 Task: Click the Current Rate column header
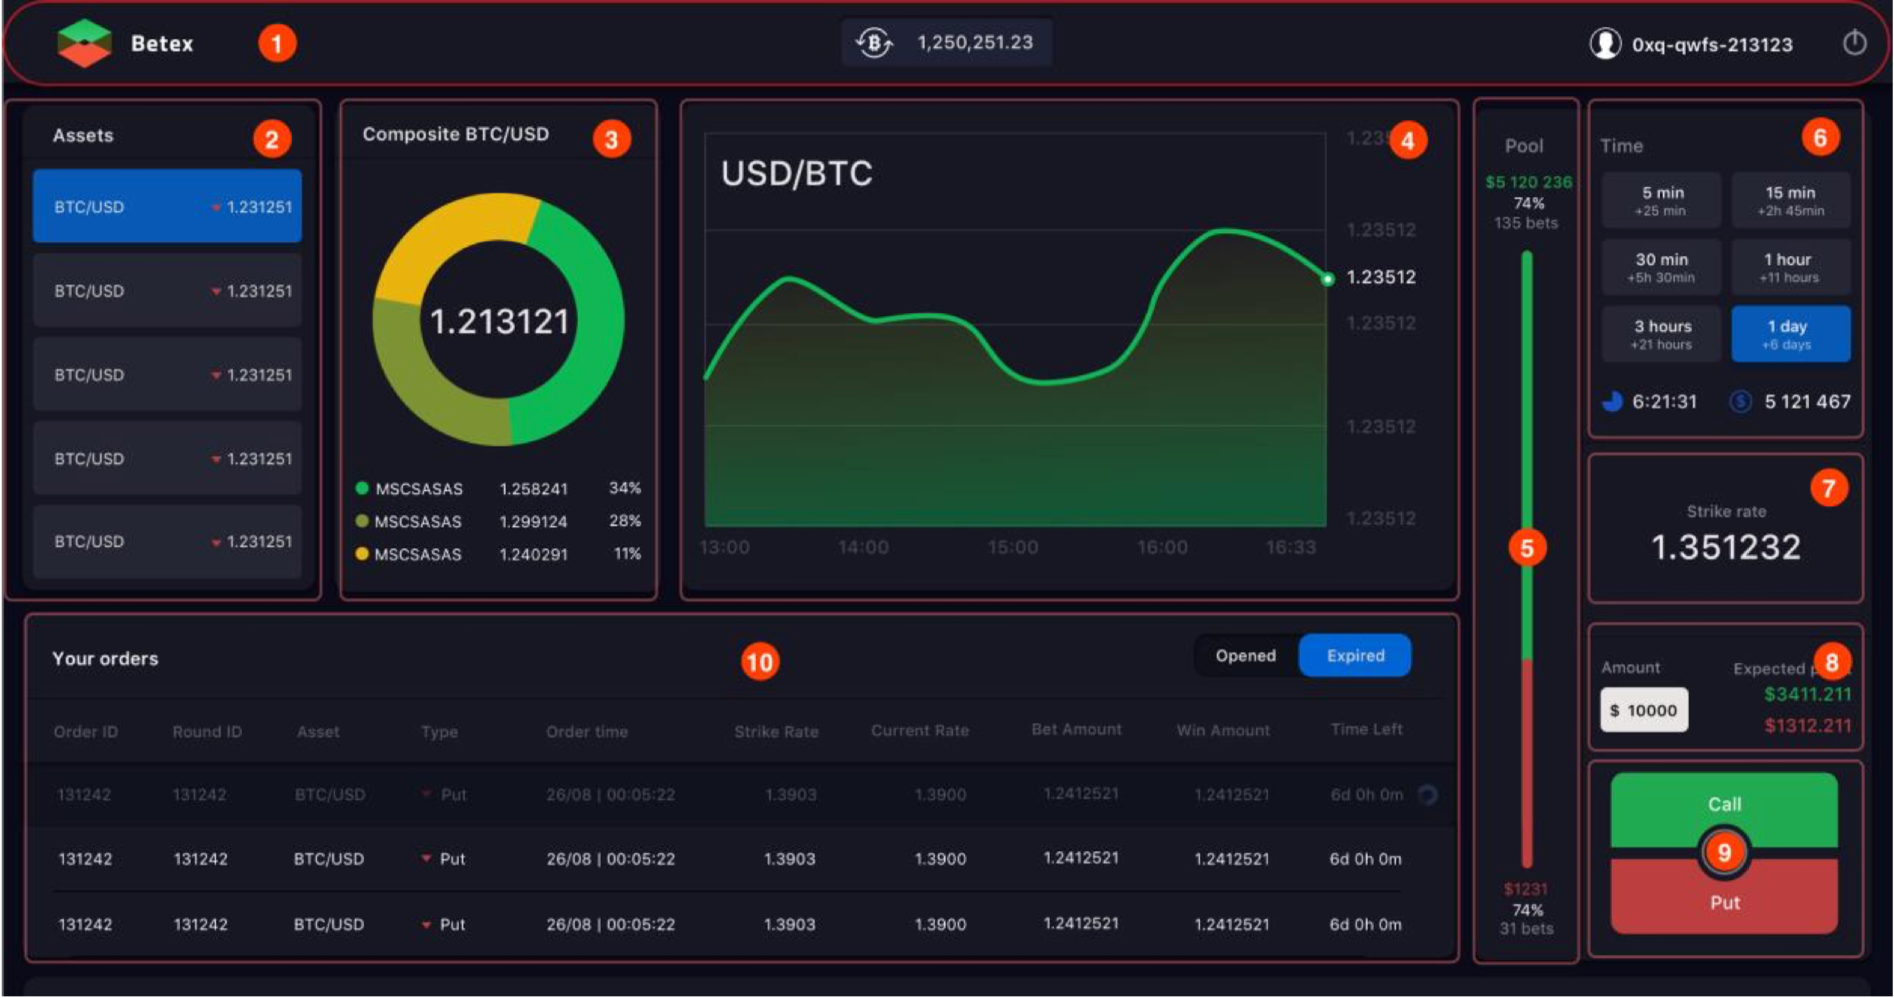coord(920,730)
